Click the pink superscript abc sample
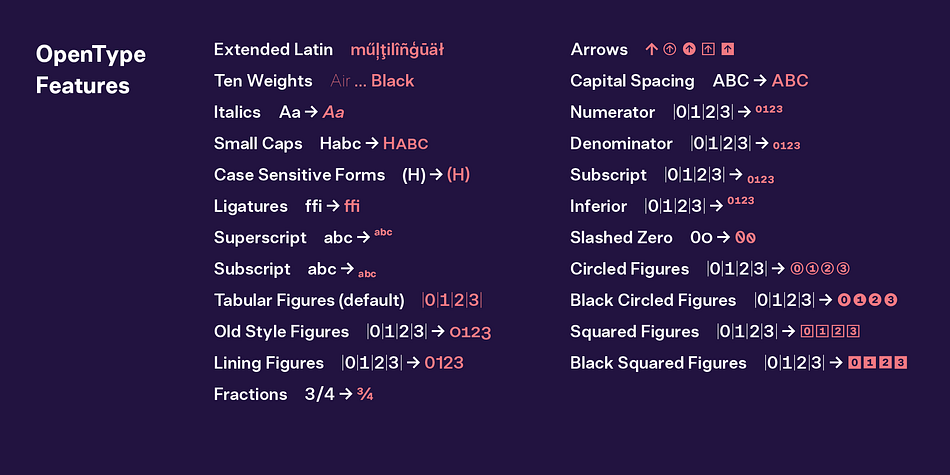This screenshot has width=950, height=475. click(383, 233)
